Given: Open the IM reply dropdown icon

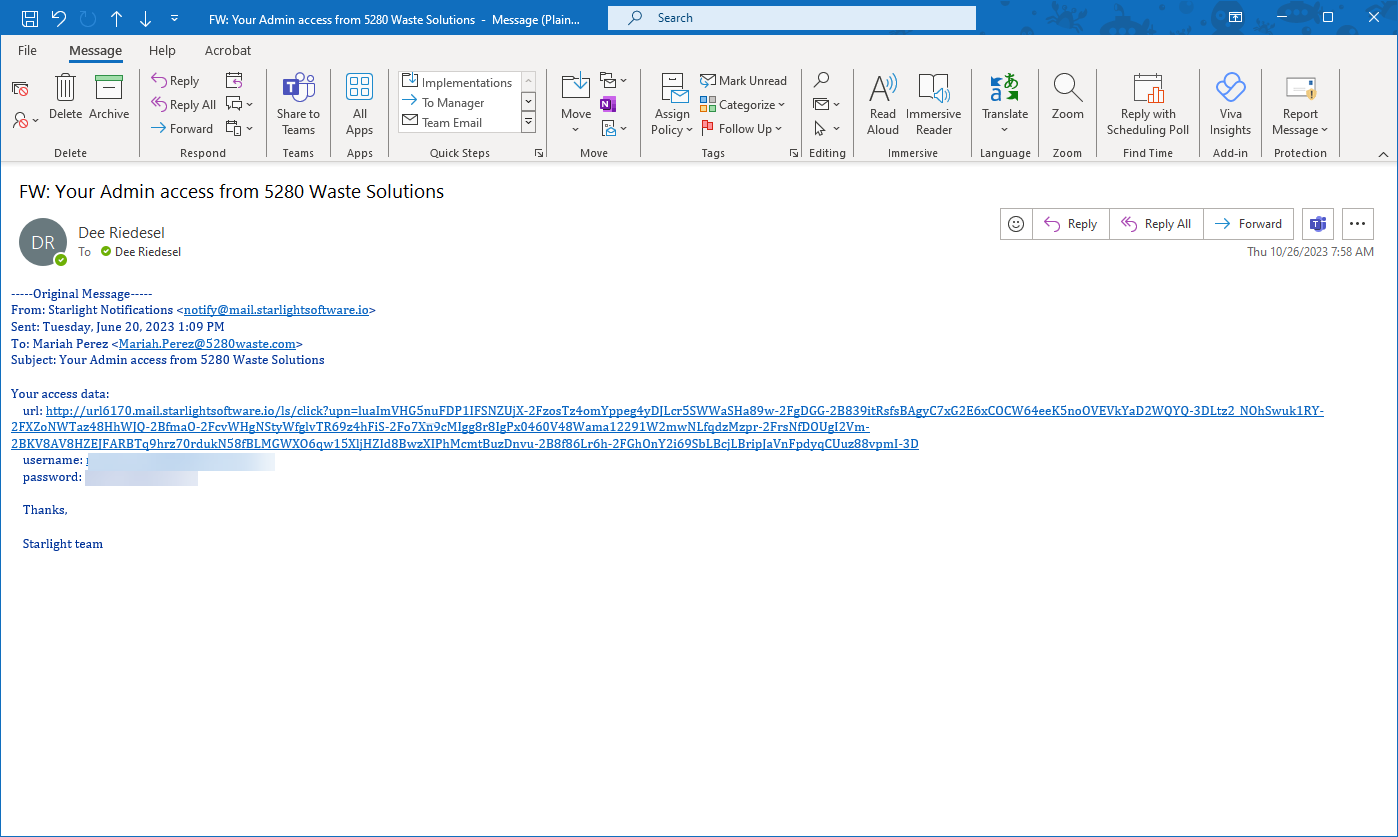Looking at the screenshot, I should point(239,105).
